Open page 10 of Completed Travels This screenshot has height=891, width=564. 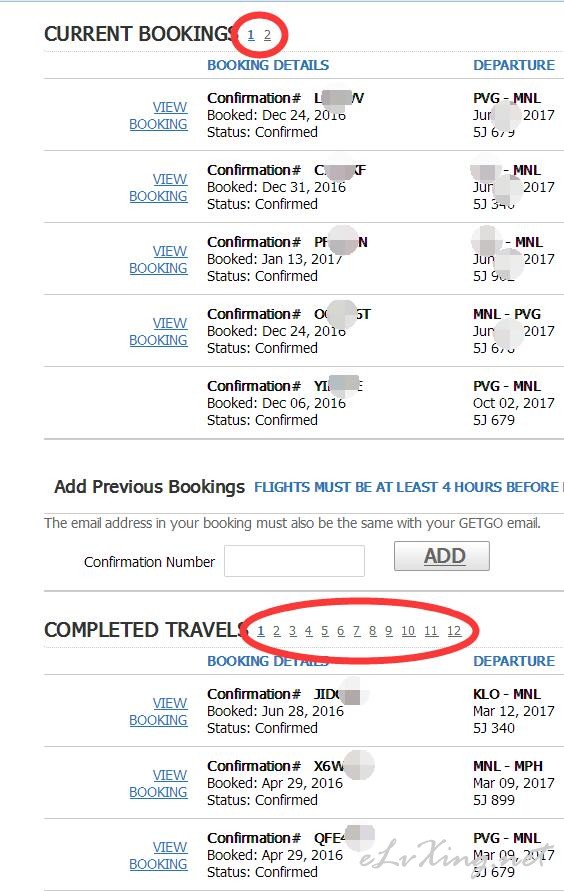tap(408, 631)
